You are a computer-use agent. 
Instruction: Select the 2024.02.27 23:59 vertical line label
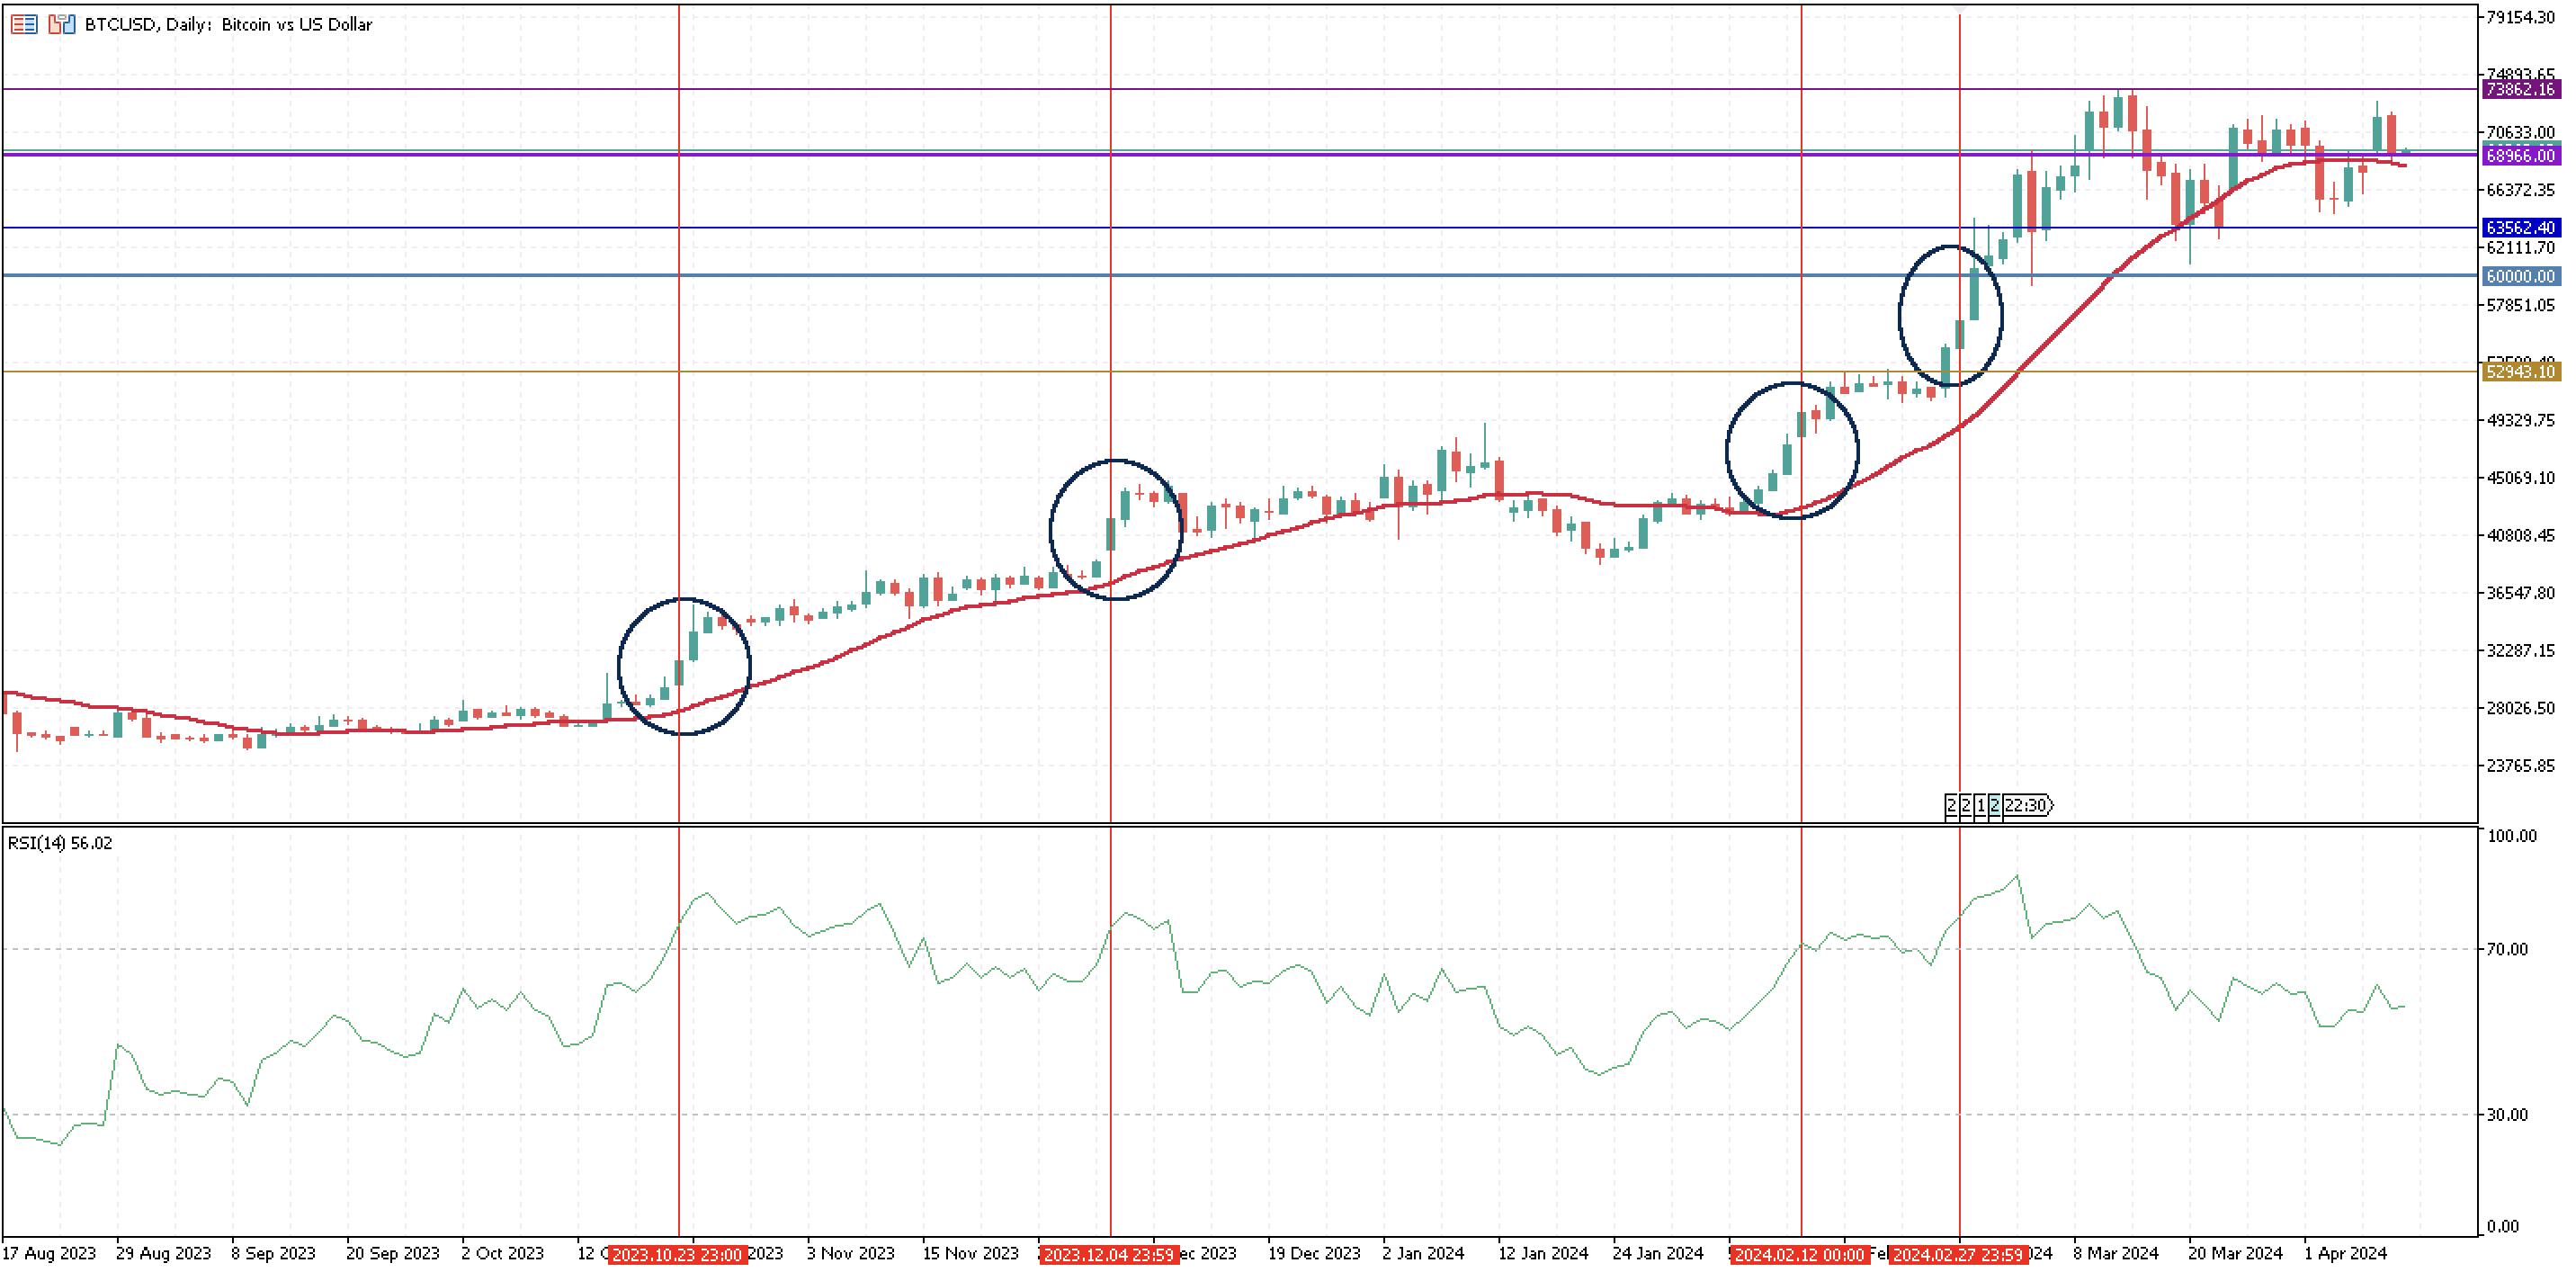tap(1958, 1254)
